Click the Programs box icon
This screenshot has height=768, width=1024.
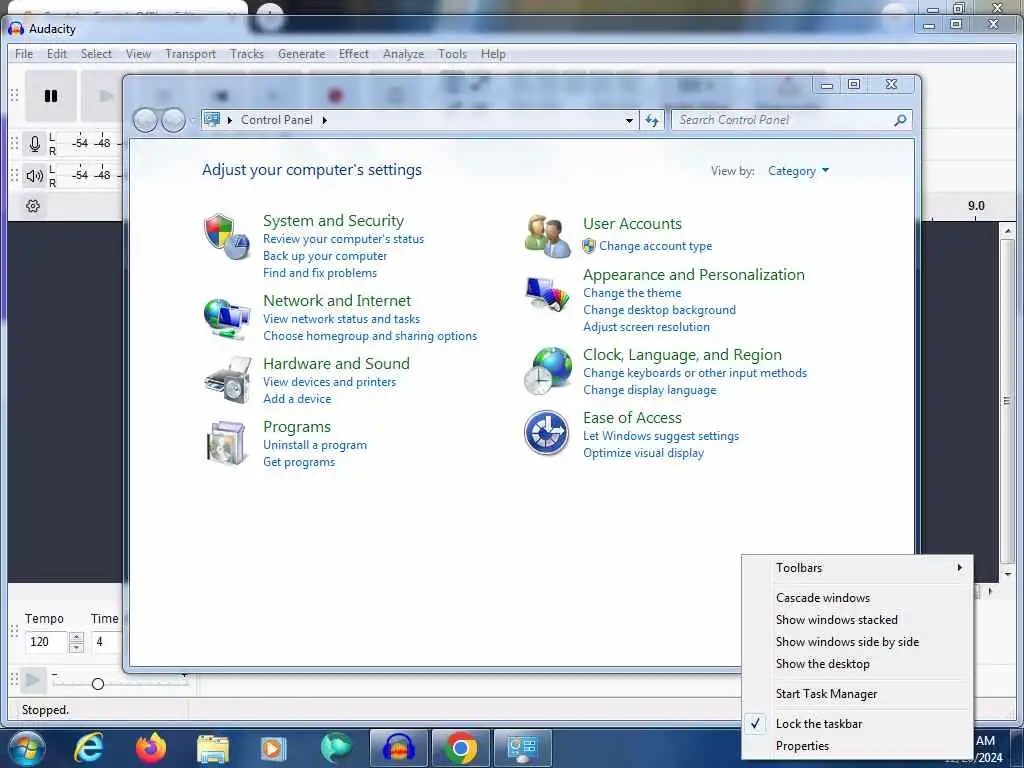point(227,443)
